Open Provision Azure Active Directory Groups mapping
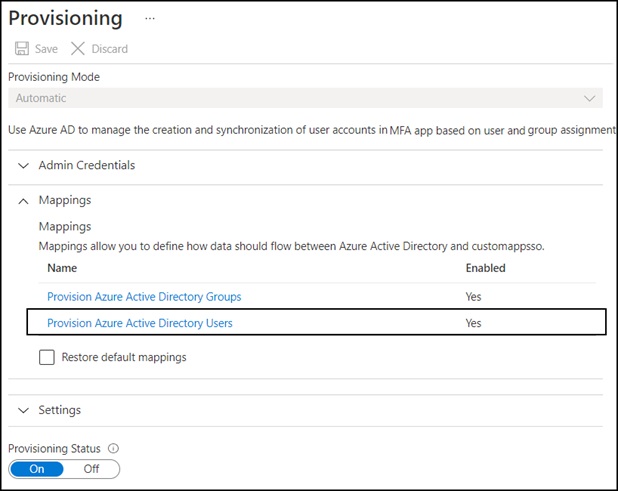 click(x=144, y=296)
